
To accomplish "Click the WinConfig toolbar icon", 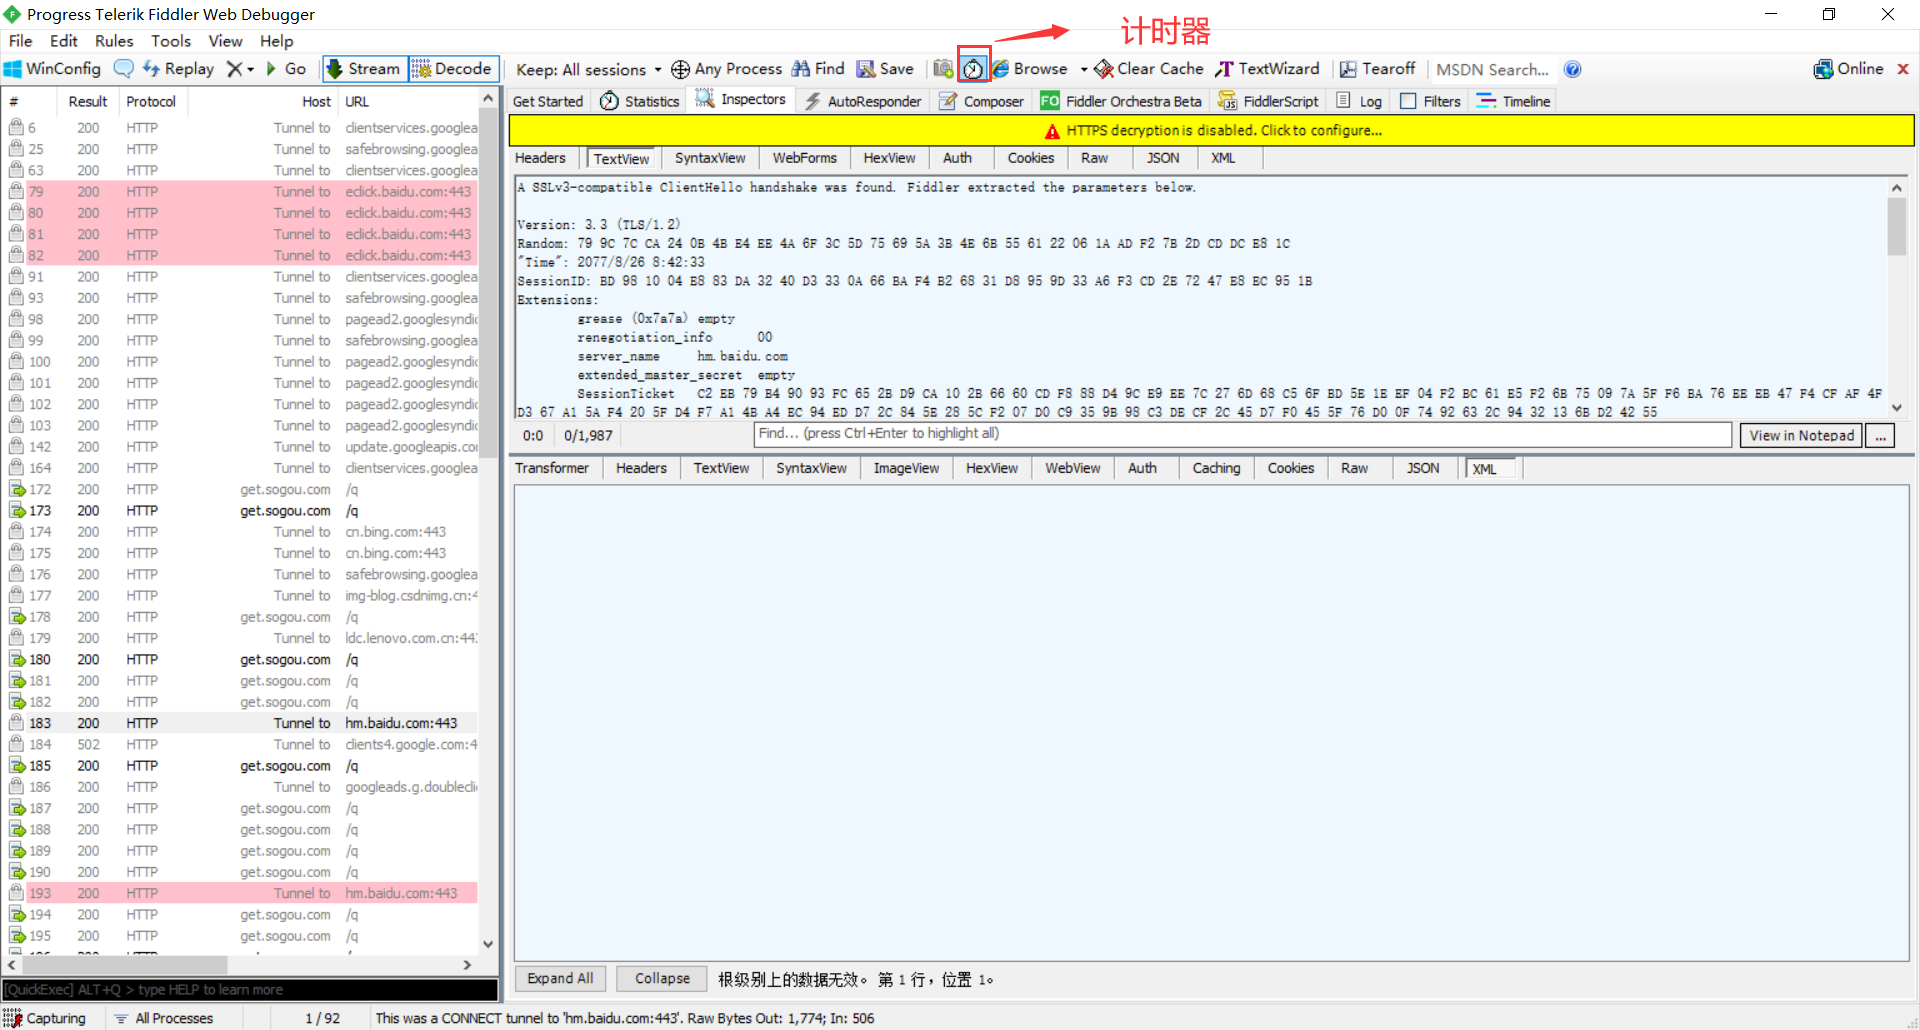I will coord(52,69).
